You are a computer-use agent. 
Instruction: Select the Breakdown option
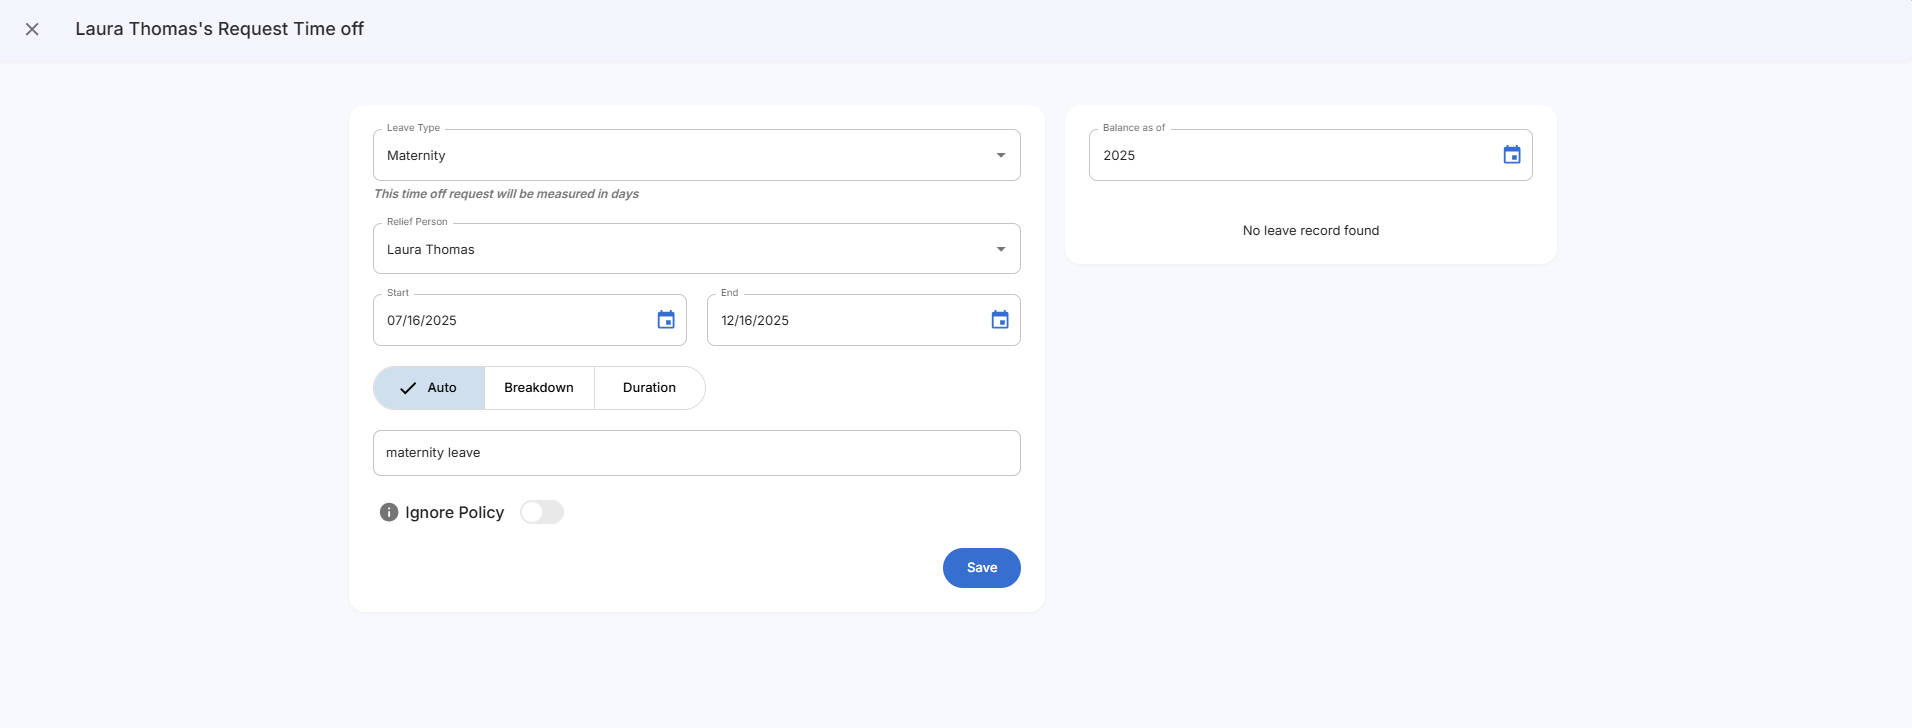(539, 388)
